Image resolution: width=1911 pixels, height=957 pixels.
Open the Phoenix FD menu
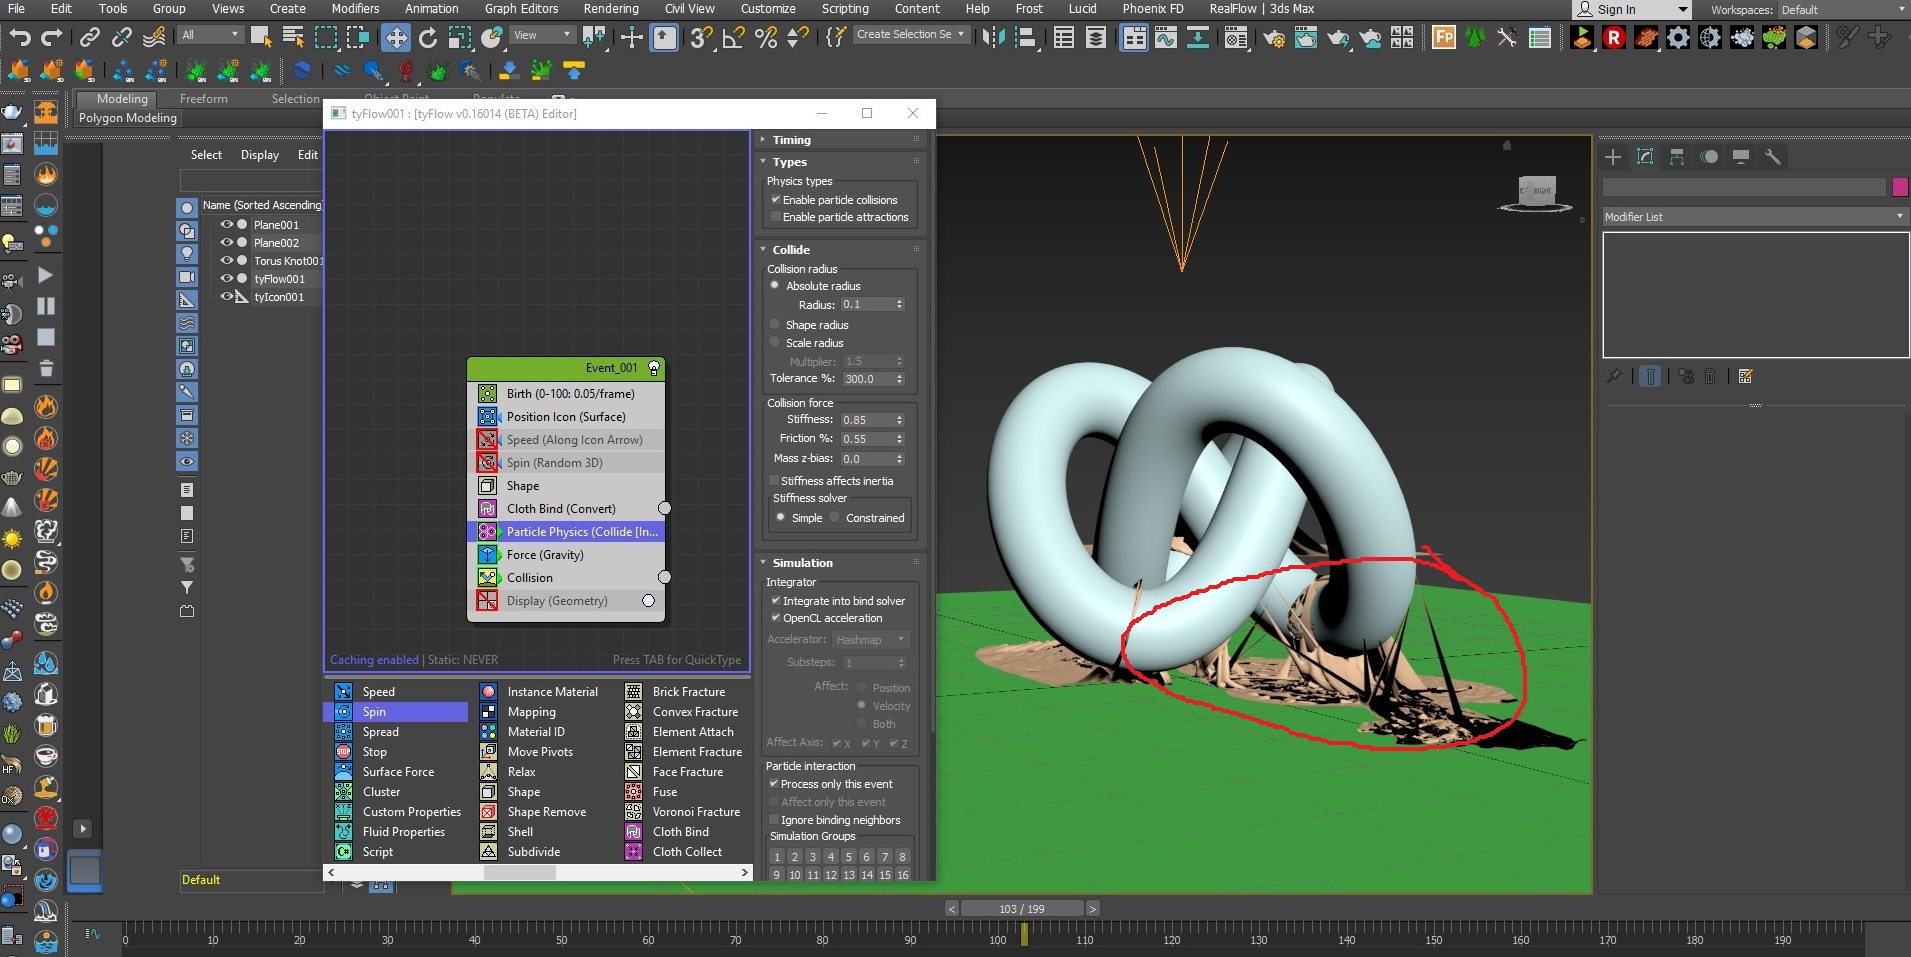tap(1153, 9)
